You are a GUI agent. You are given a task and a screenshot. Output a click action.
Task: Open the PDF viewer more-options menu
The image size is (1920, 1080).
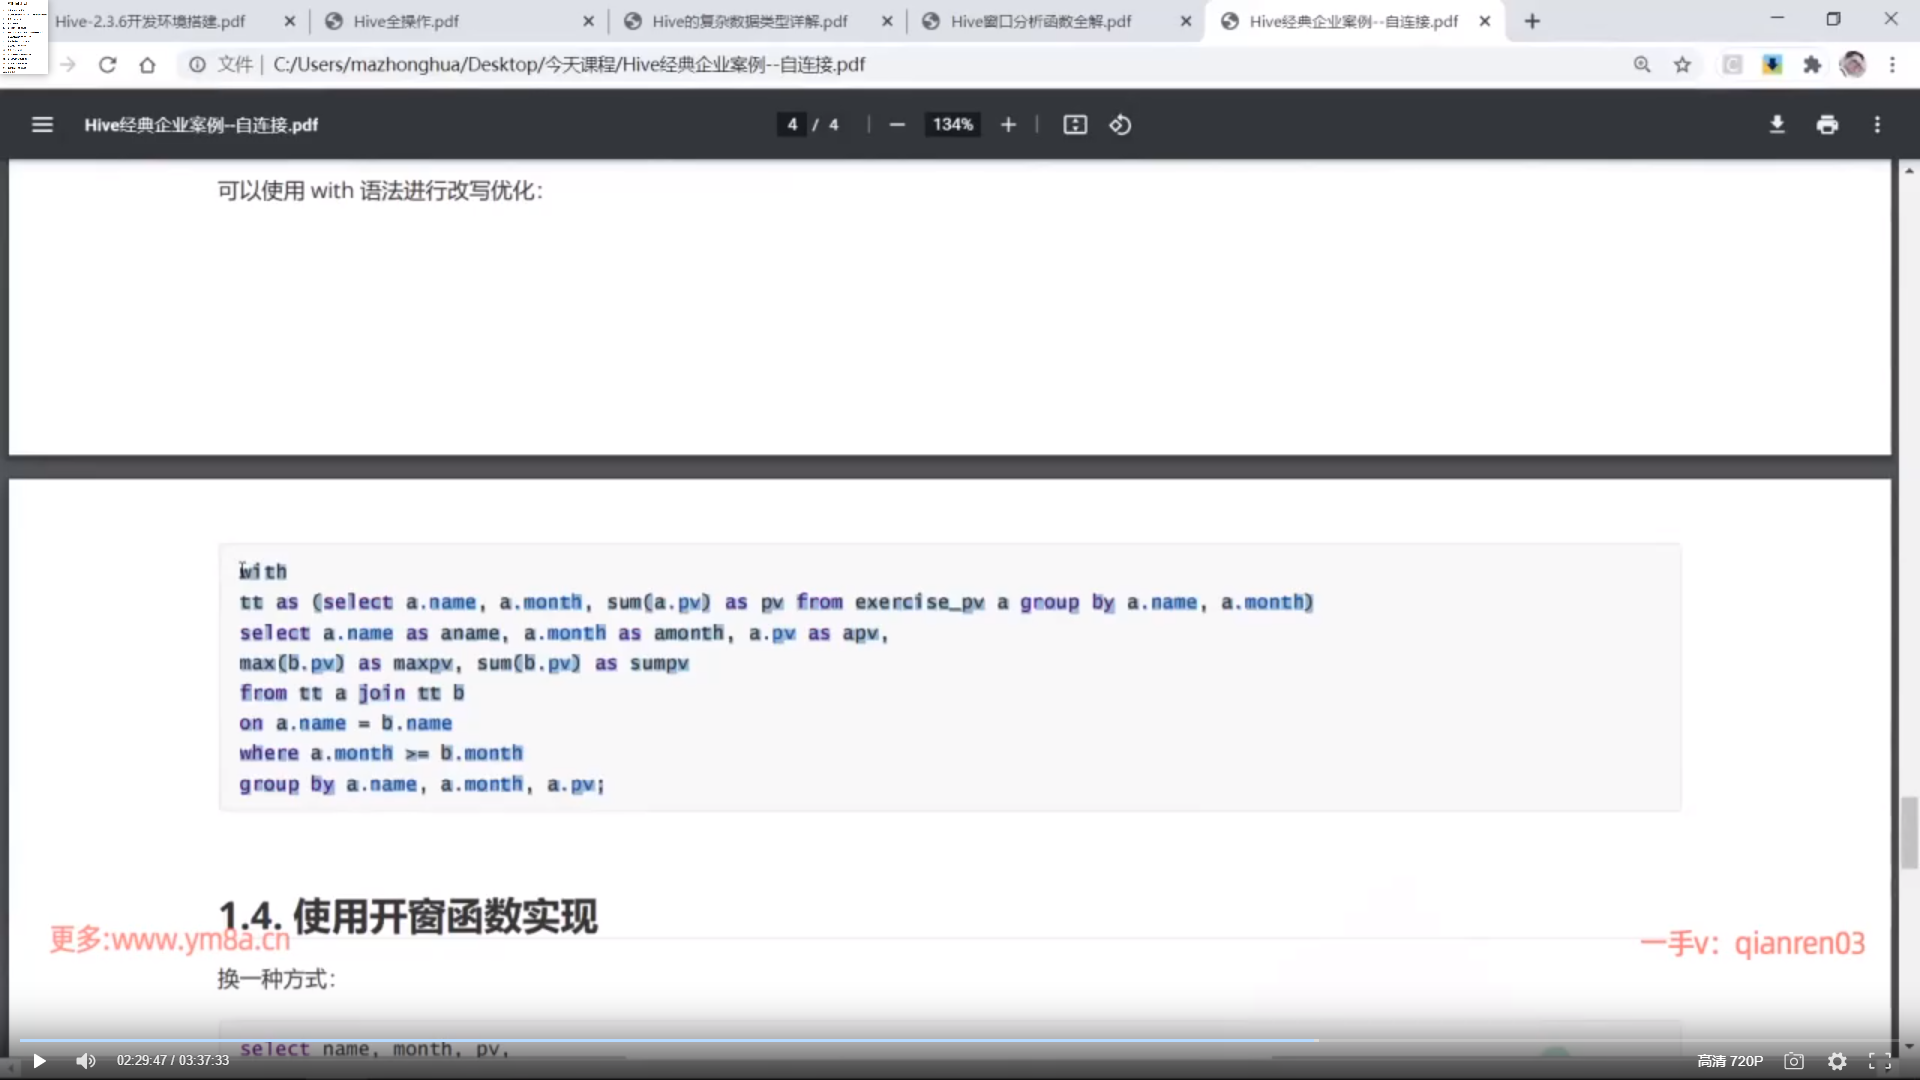coord(1877,125)
